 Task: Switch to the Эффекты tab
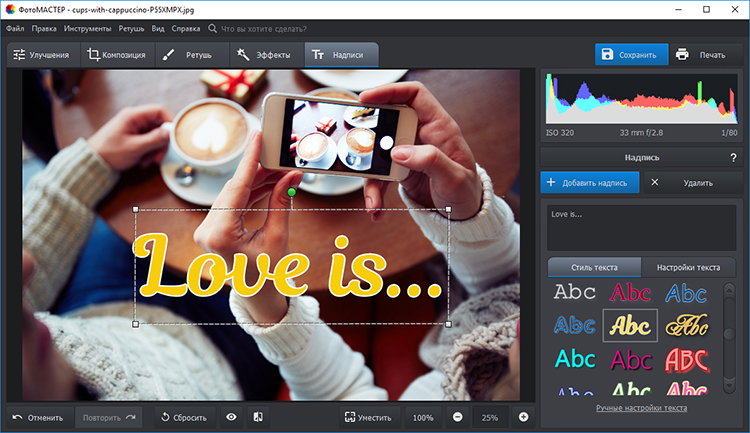(x=264, y=55)
